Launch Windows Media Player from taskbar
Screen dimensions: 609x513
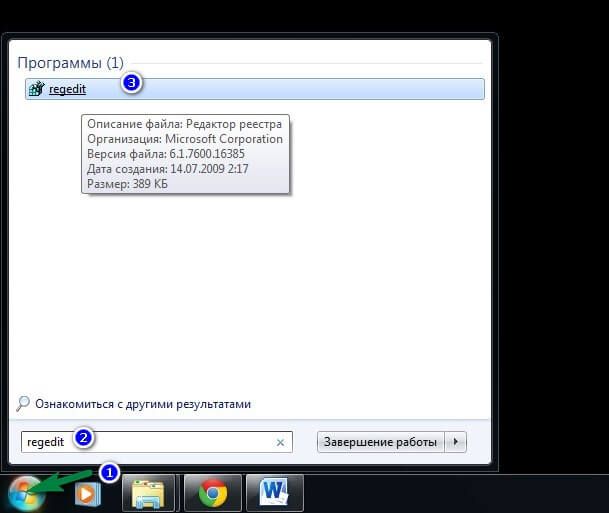point(87,494)
